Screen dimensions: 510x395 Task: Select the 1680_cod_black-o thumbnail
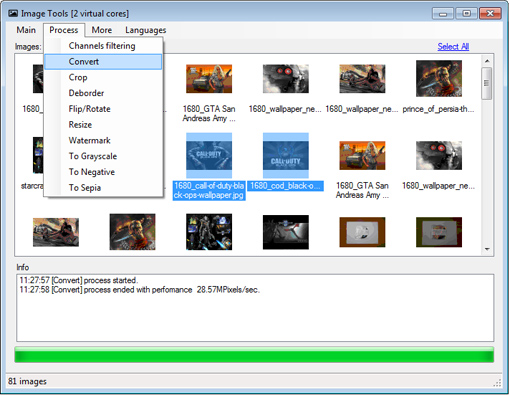pyautogui.click(x=286, y=156)
